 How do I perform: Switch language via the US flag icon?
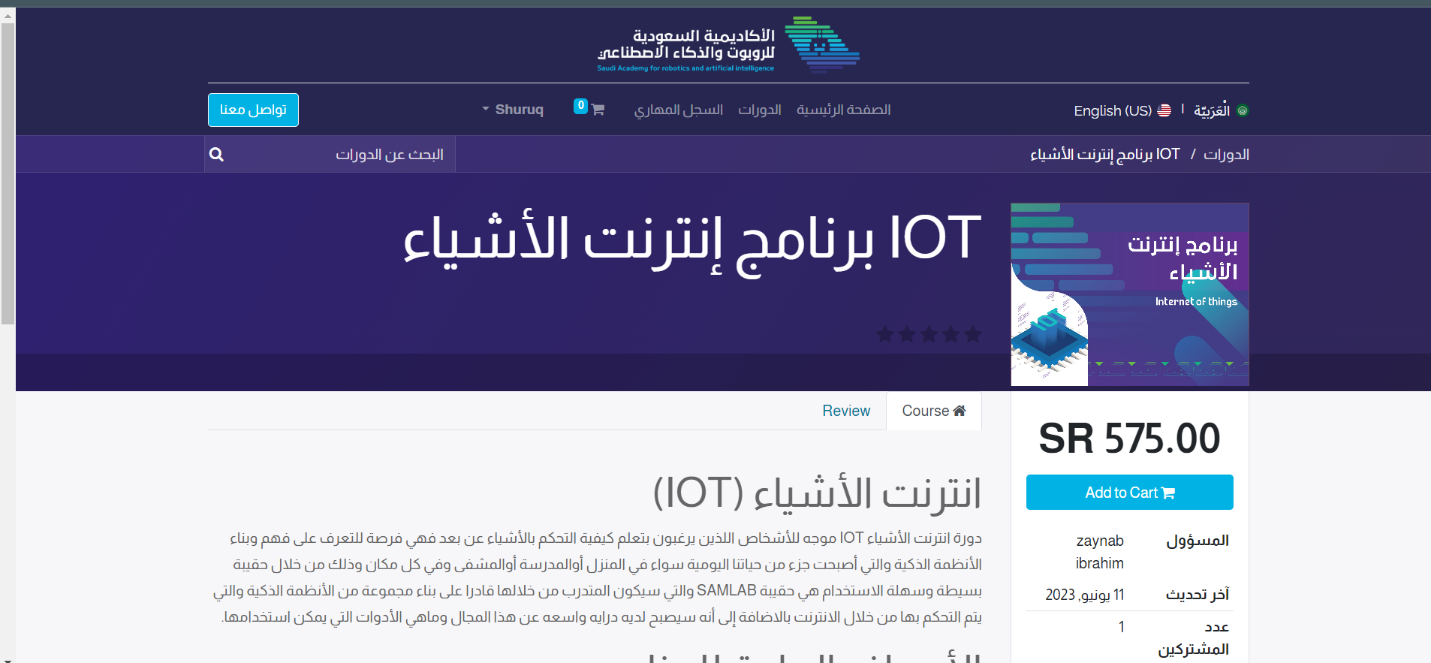click(1164, 111)
